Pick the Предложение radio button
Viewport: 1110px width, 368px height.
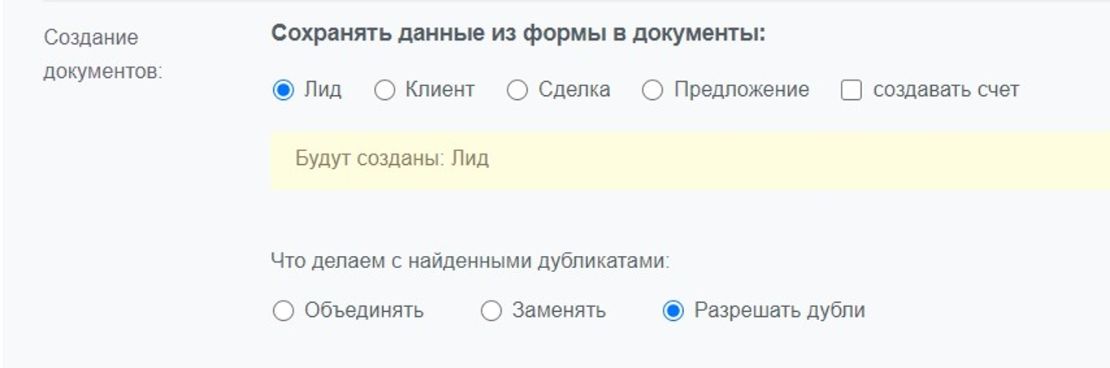(652, 91)
